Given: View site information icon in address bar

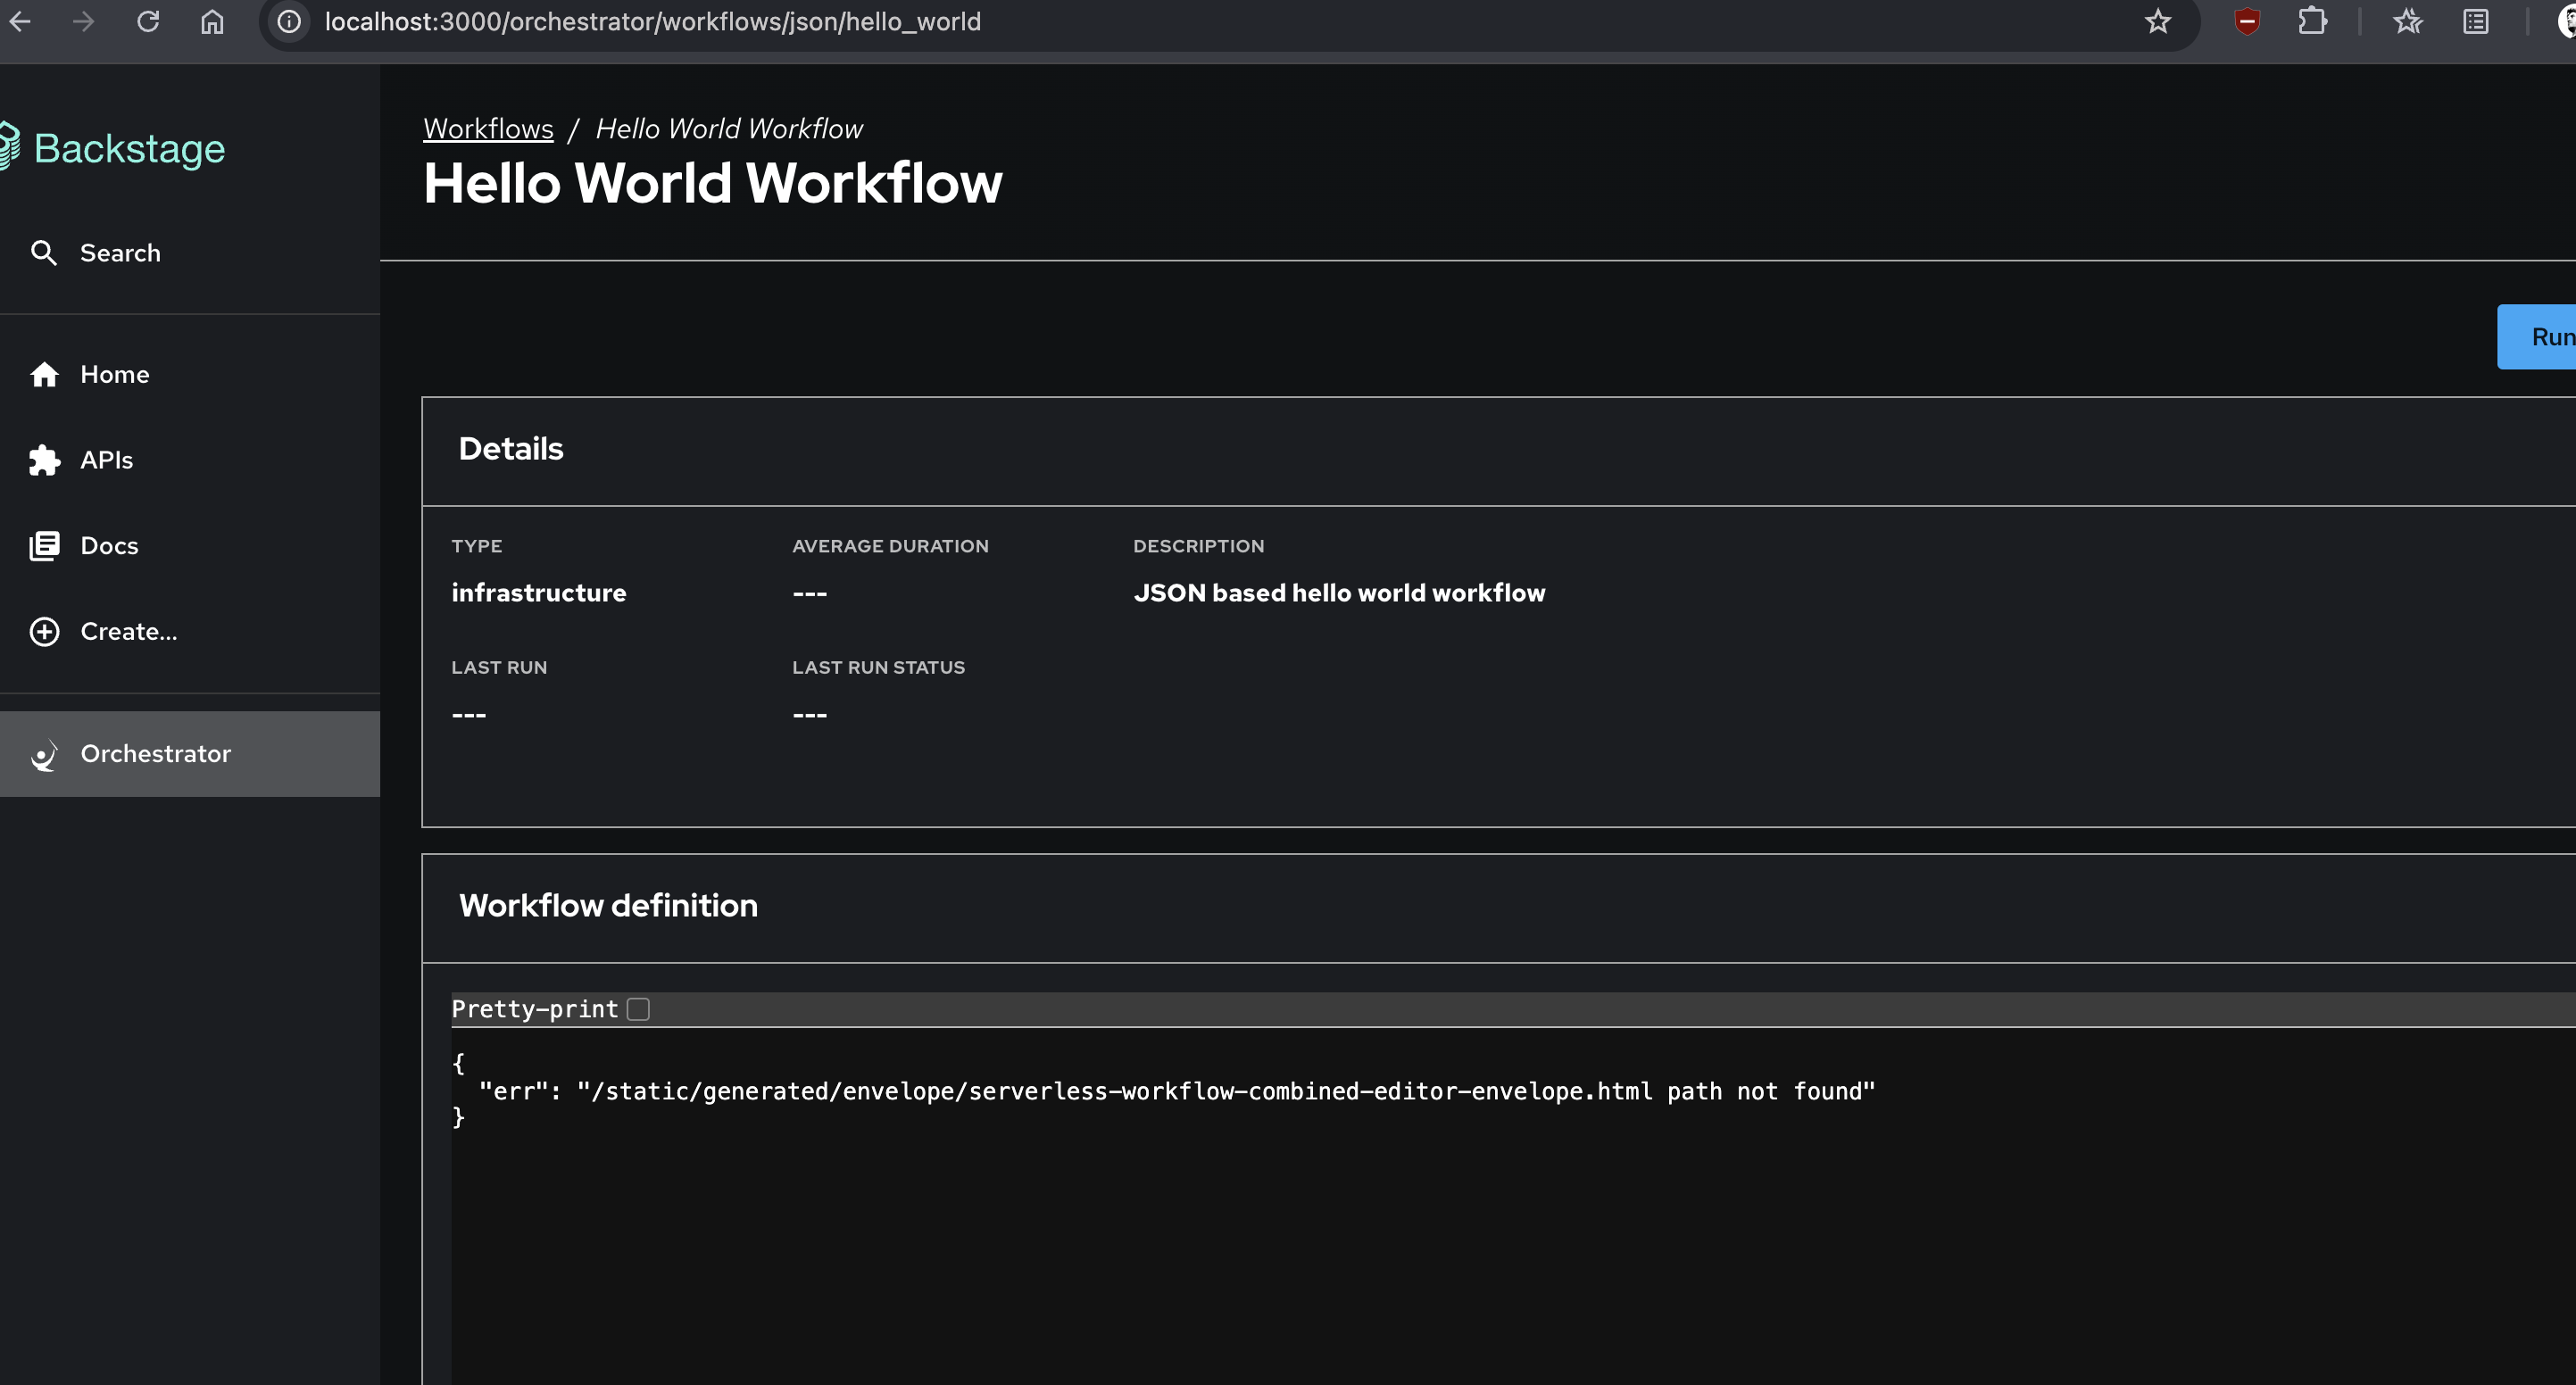Looking at the screenshot, I should pos(289,21).
